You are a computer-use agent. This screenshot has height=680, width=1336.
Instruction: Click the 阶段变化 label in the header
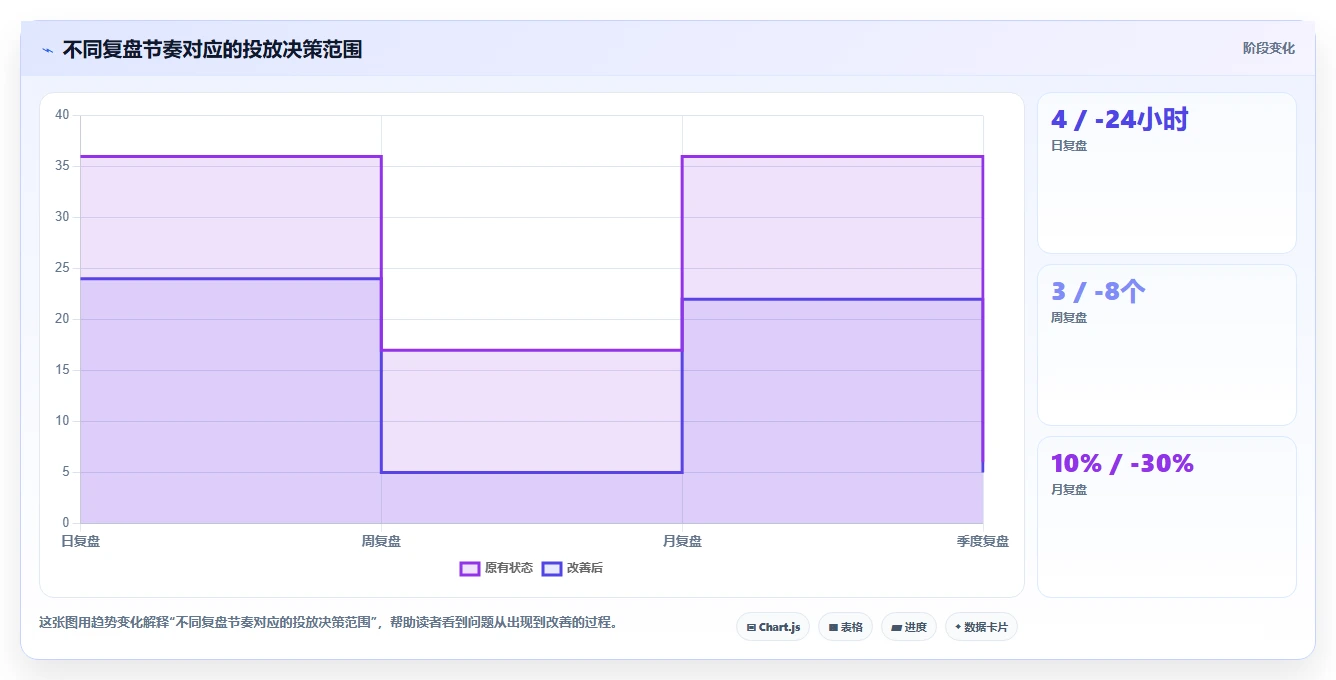(x=1268, y=48)
